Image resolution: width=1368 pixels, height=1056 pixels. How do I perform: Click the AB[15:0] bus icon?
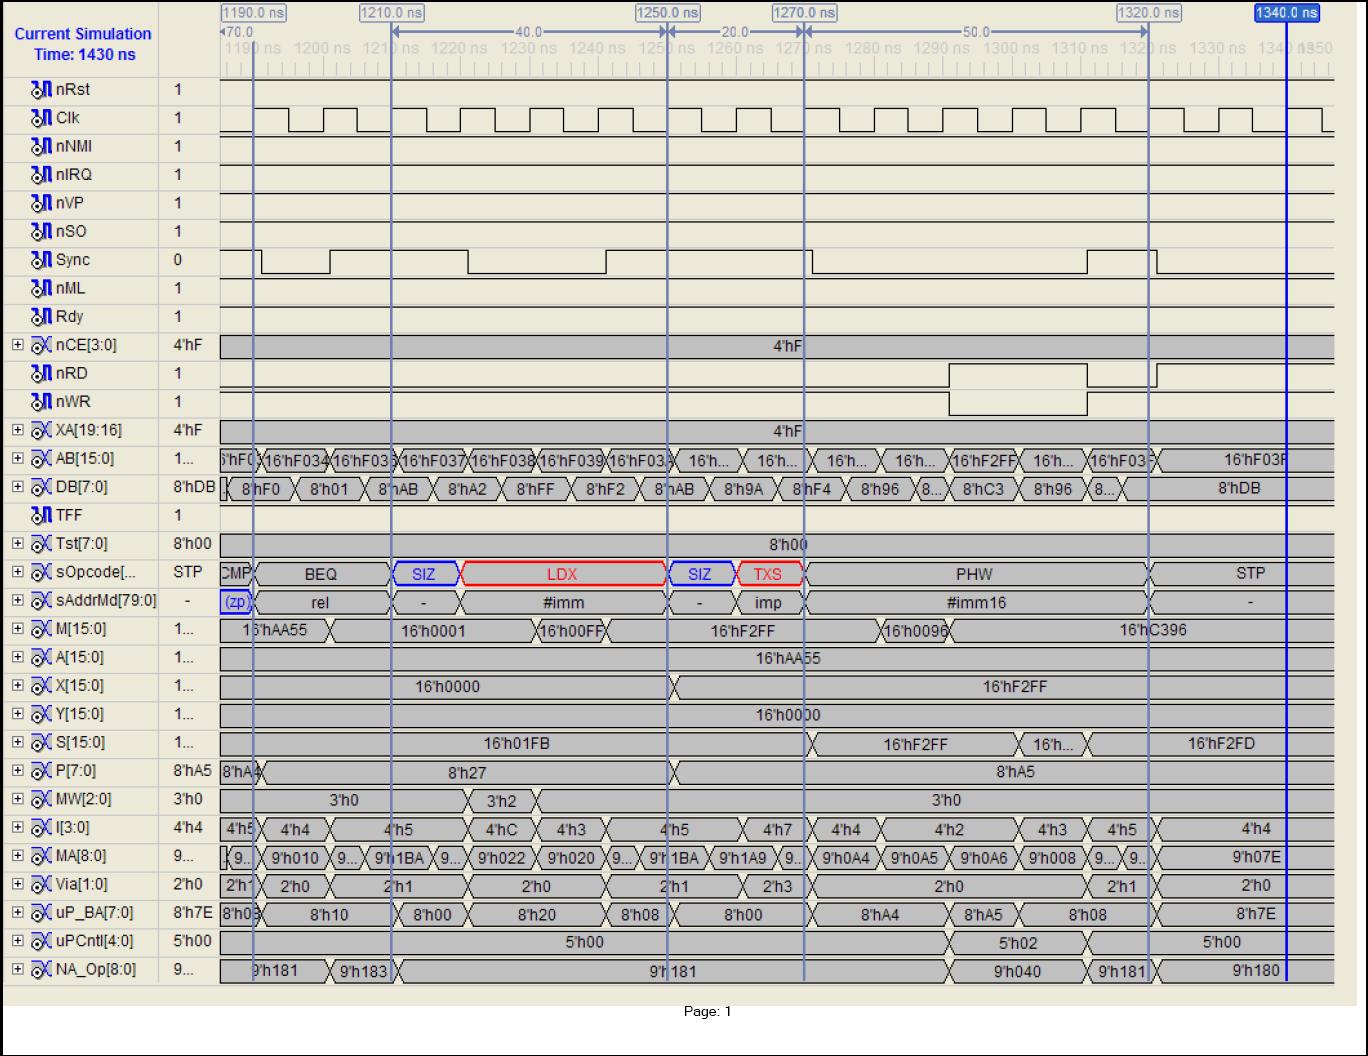point(41,459)
